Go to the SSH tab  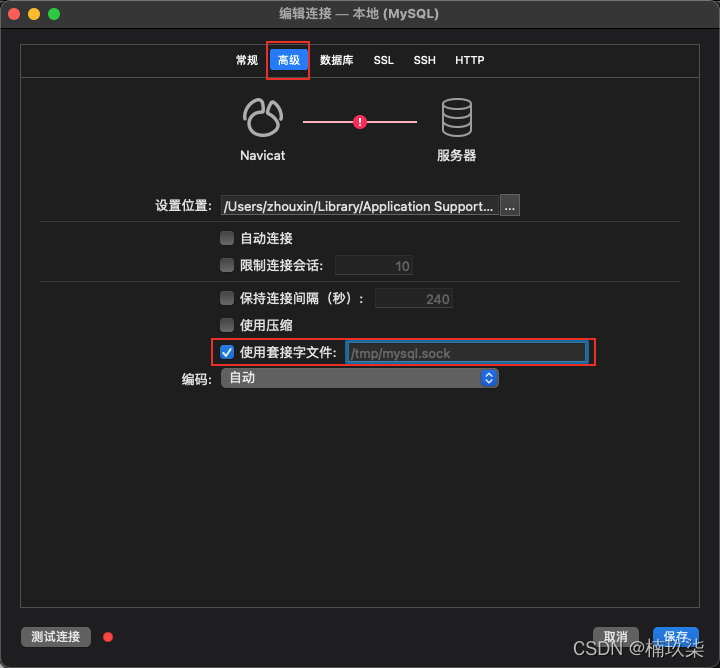point(425,61)
